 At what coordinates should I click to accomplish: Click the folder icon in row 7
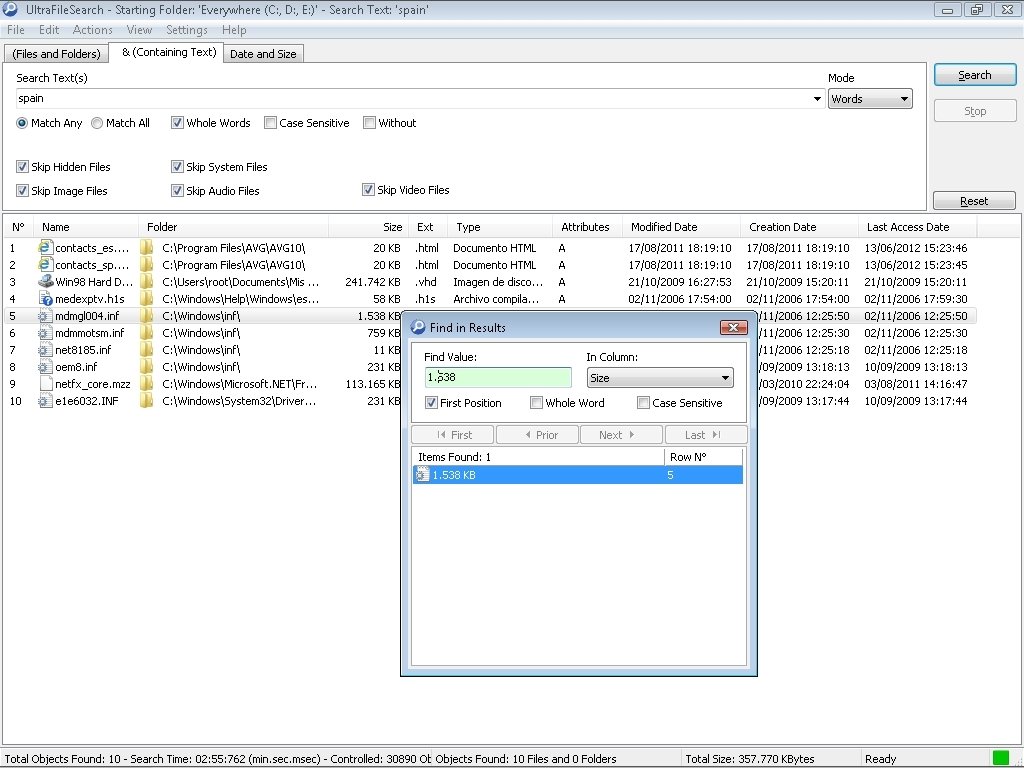(x=148, y=349)
